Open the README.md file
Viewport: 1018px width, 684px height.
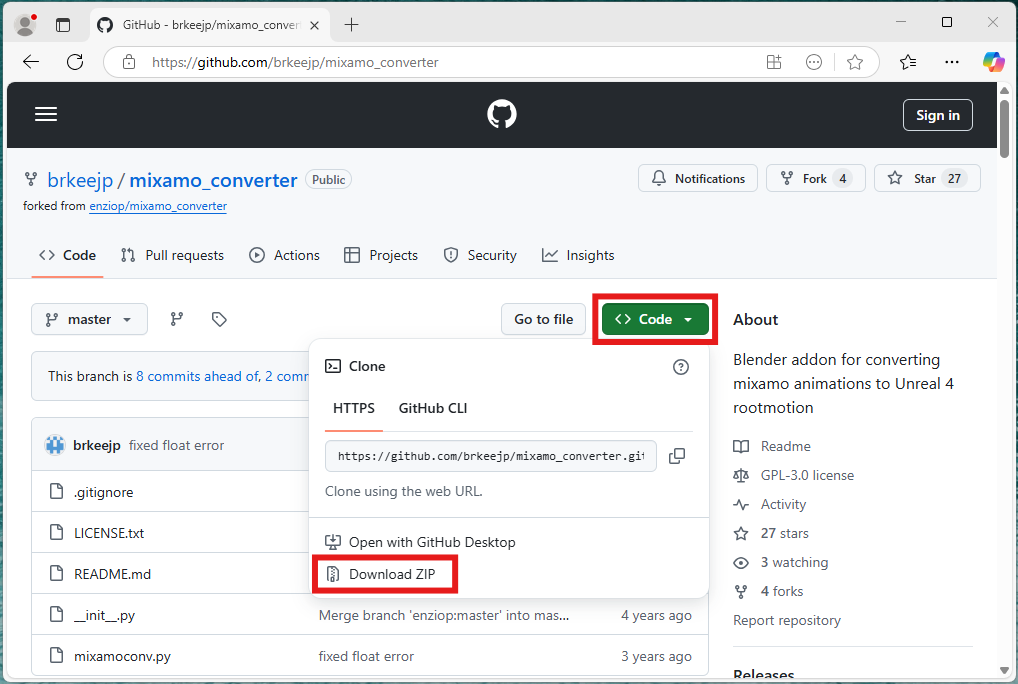(112, 574)
